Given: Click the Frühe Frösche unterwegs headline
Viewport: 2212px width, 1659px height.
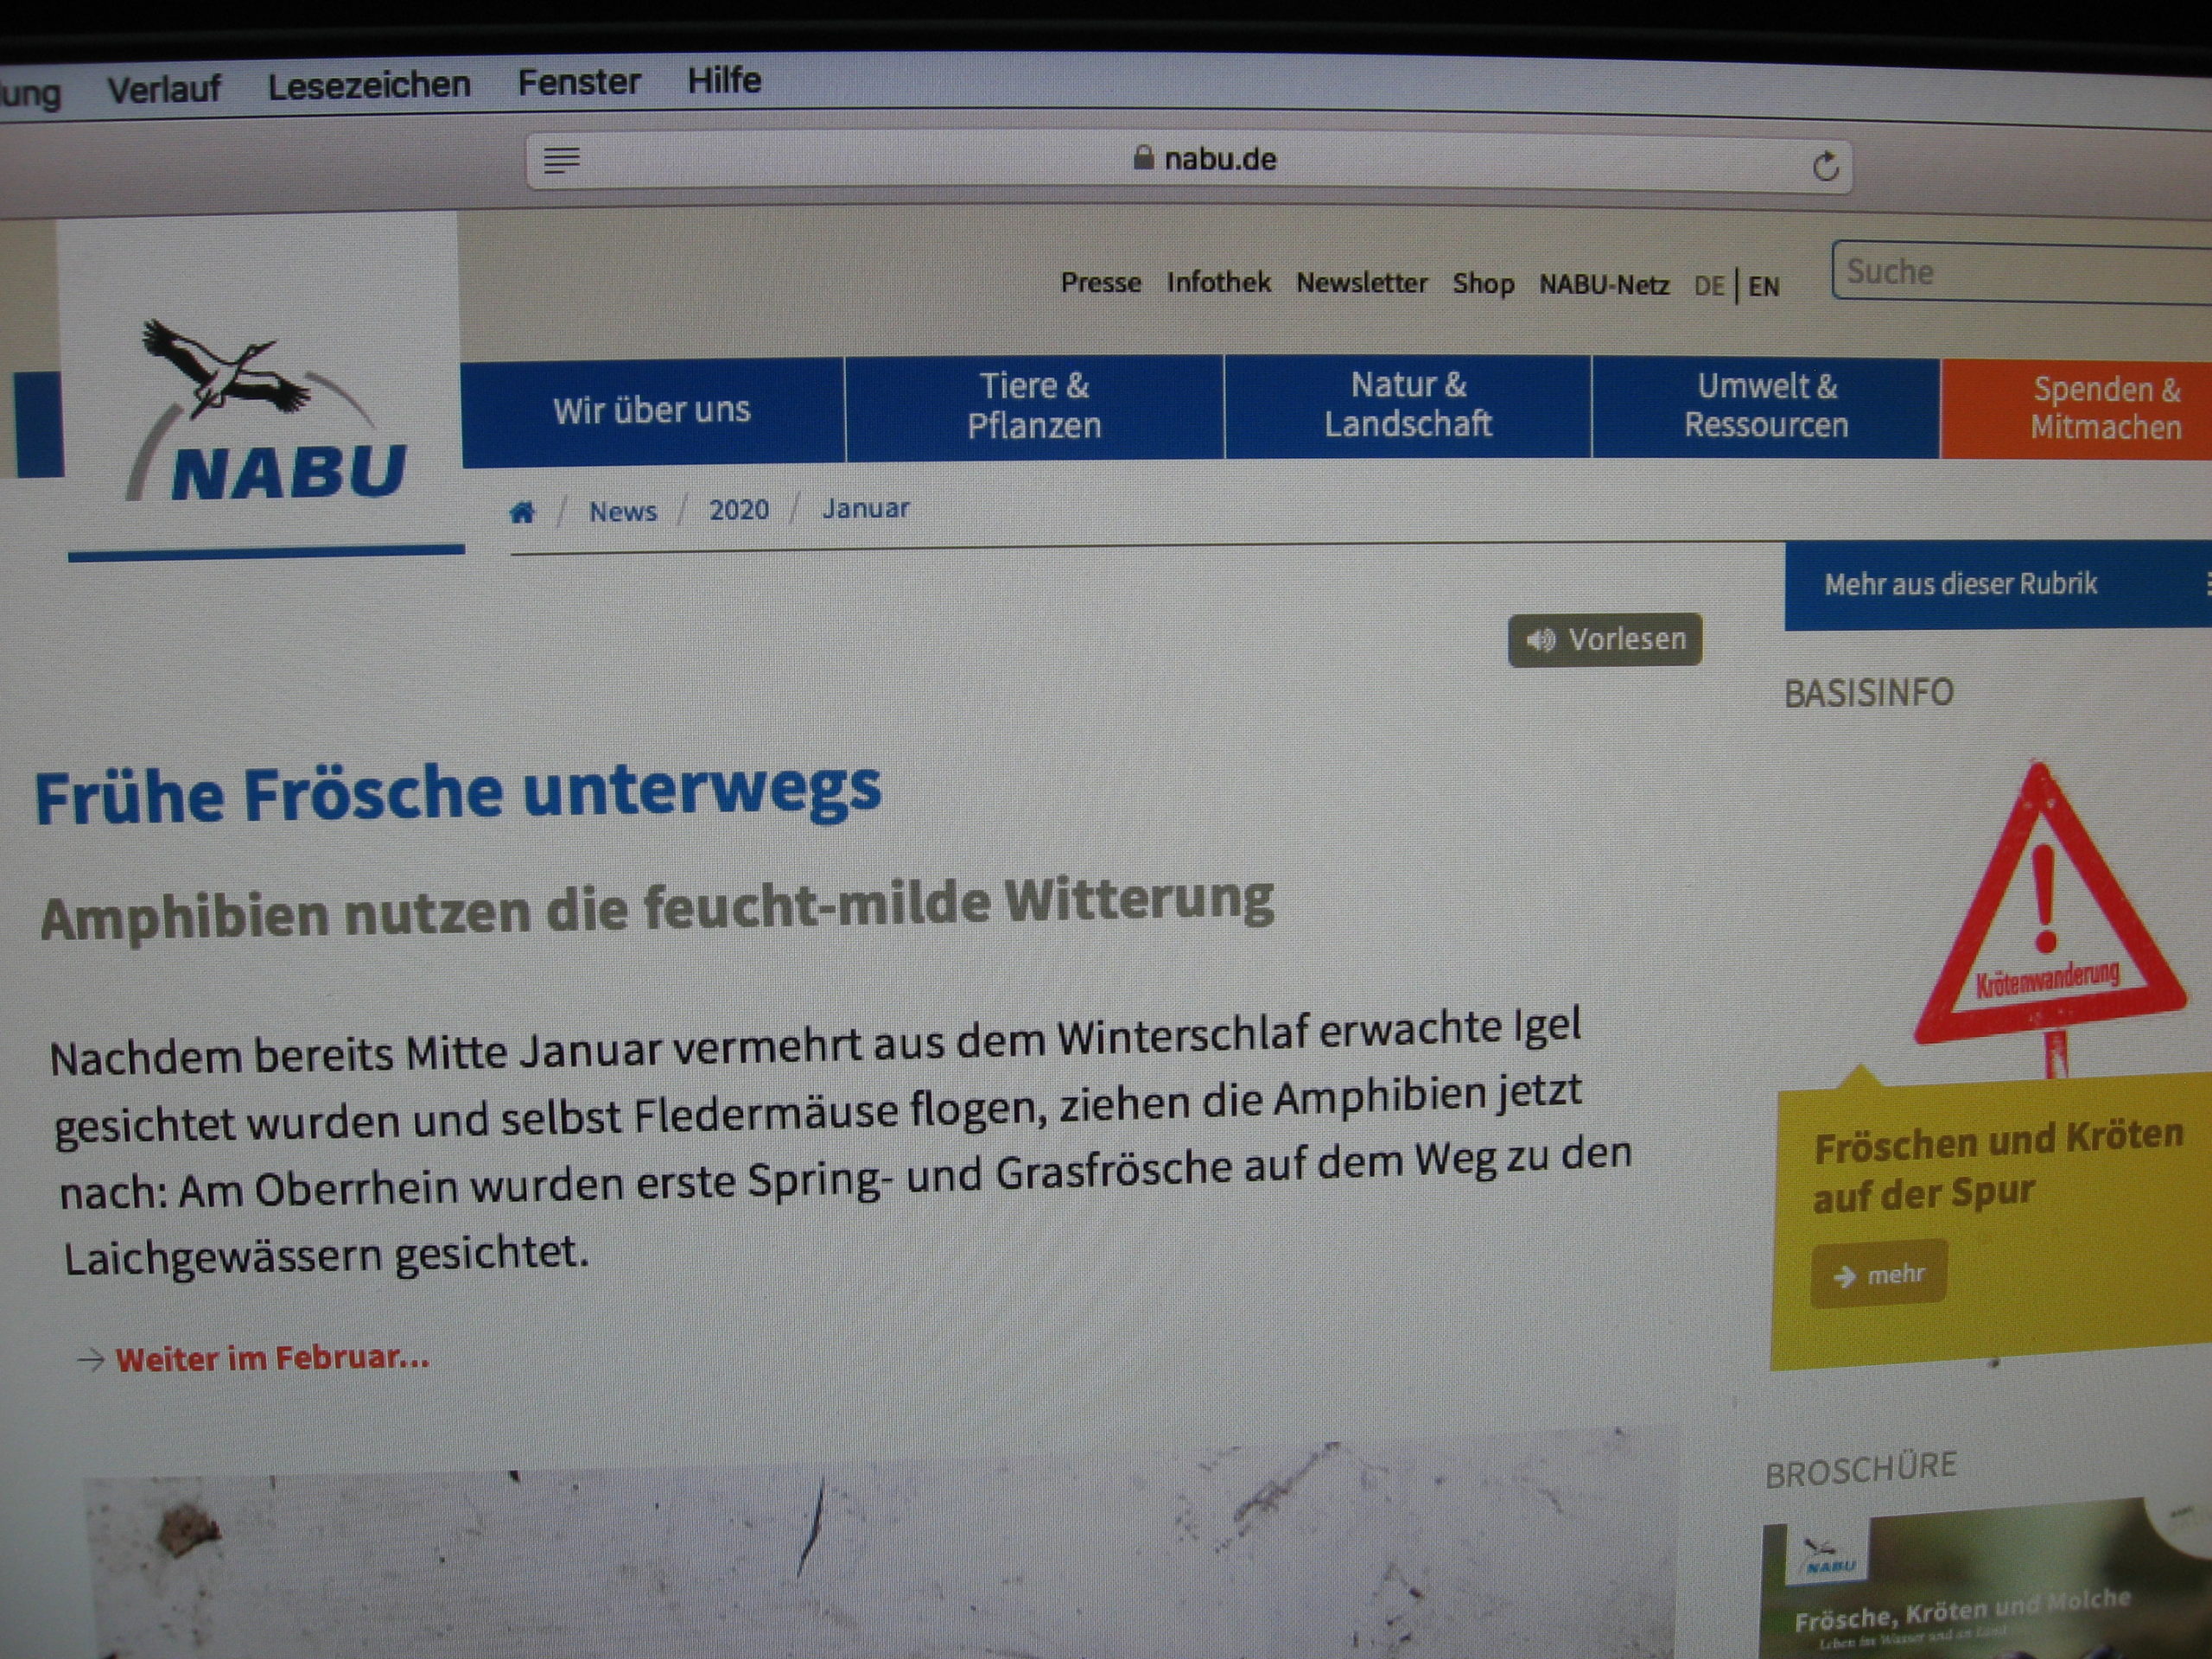Looking at the screenshot, I should [x=458, y=793].
